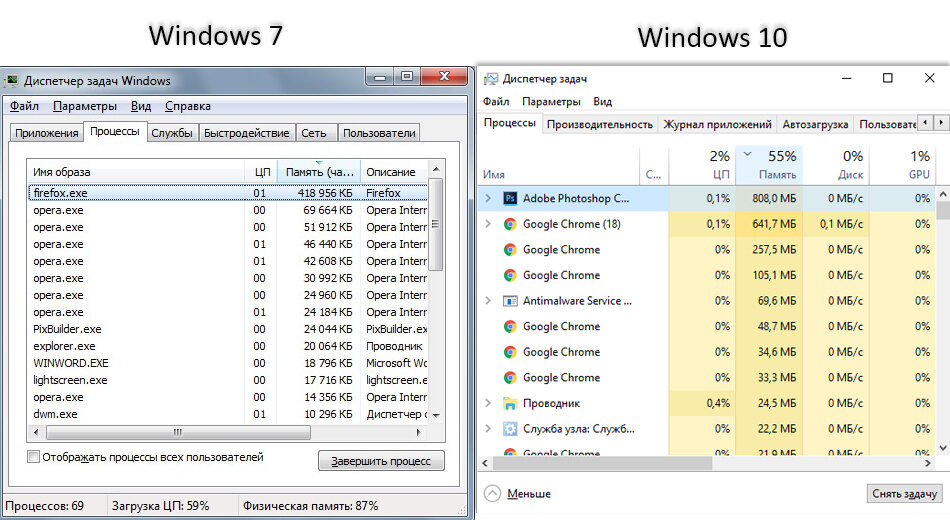Image resolution: width=950 pixels, height=520 pixels.
Task: Switch to Службы tab in Windows 7
Action: tap(172, 133)
